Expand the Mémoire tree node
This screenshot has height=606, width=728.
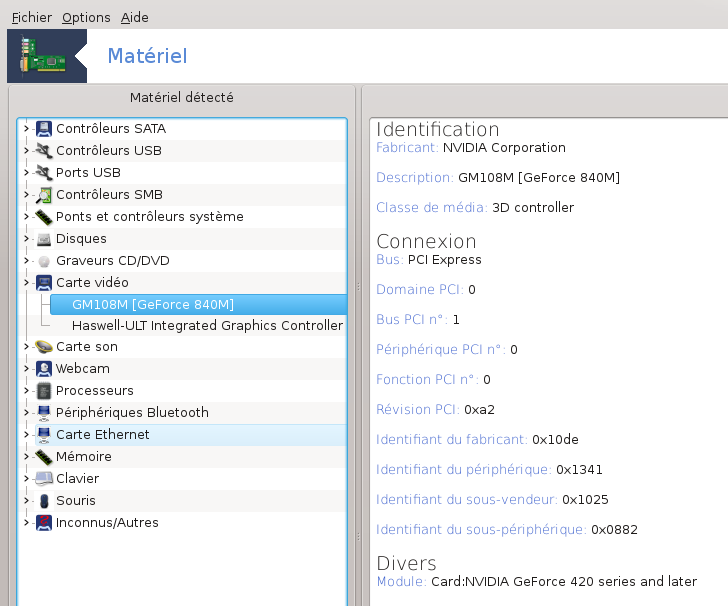26,456
